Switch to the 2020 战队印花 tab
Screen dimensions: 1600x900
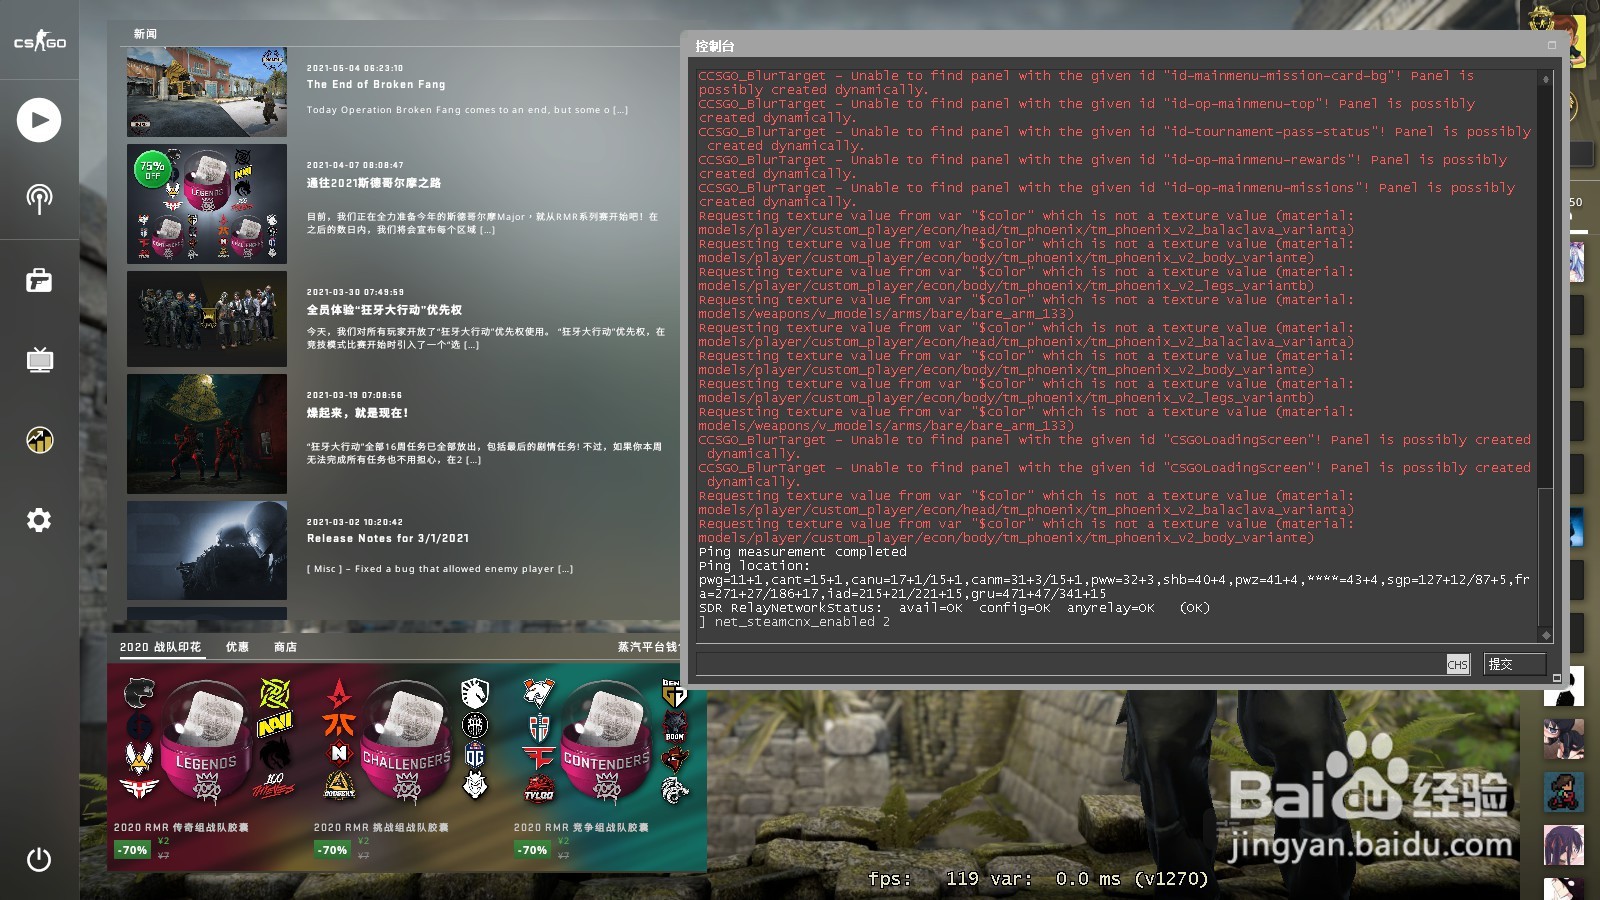(160, 647)
